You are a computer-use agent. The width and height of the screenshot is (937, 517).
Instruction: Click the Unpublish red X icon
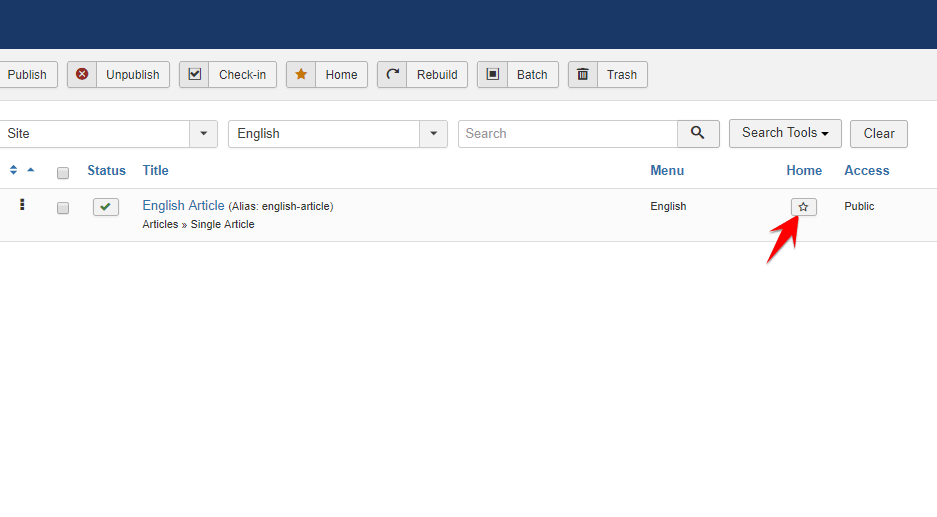pyautogui.click(x=82, y=74)
